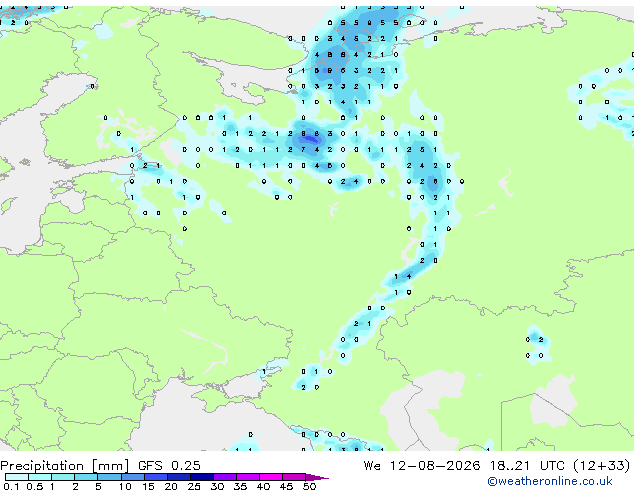Select the 15–20 mm legend swatch
The height and width of the screenshot is (490, 634).
pos(156,477)
